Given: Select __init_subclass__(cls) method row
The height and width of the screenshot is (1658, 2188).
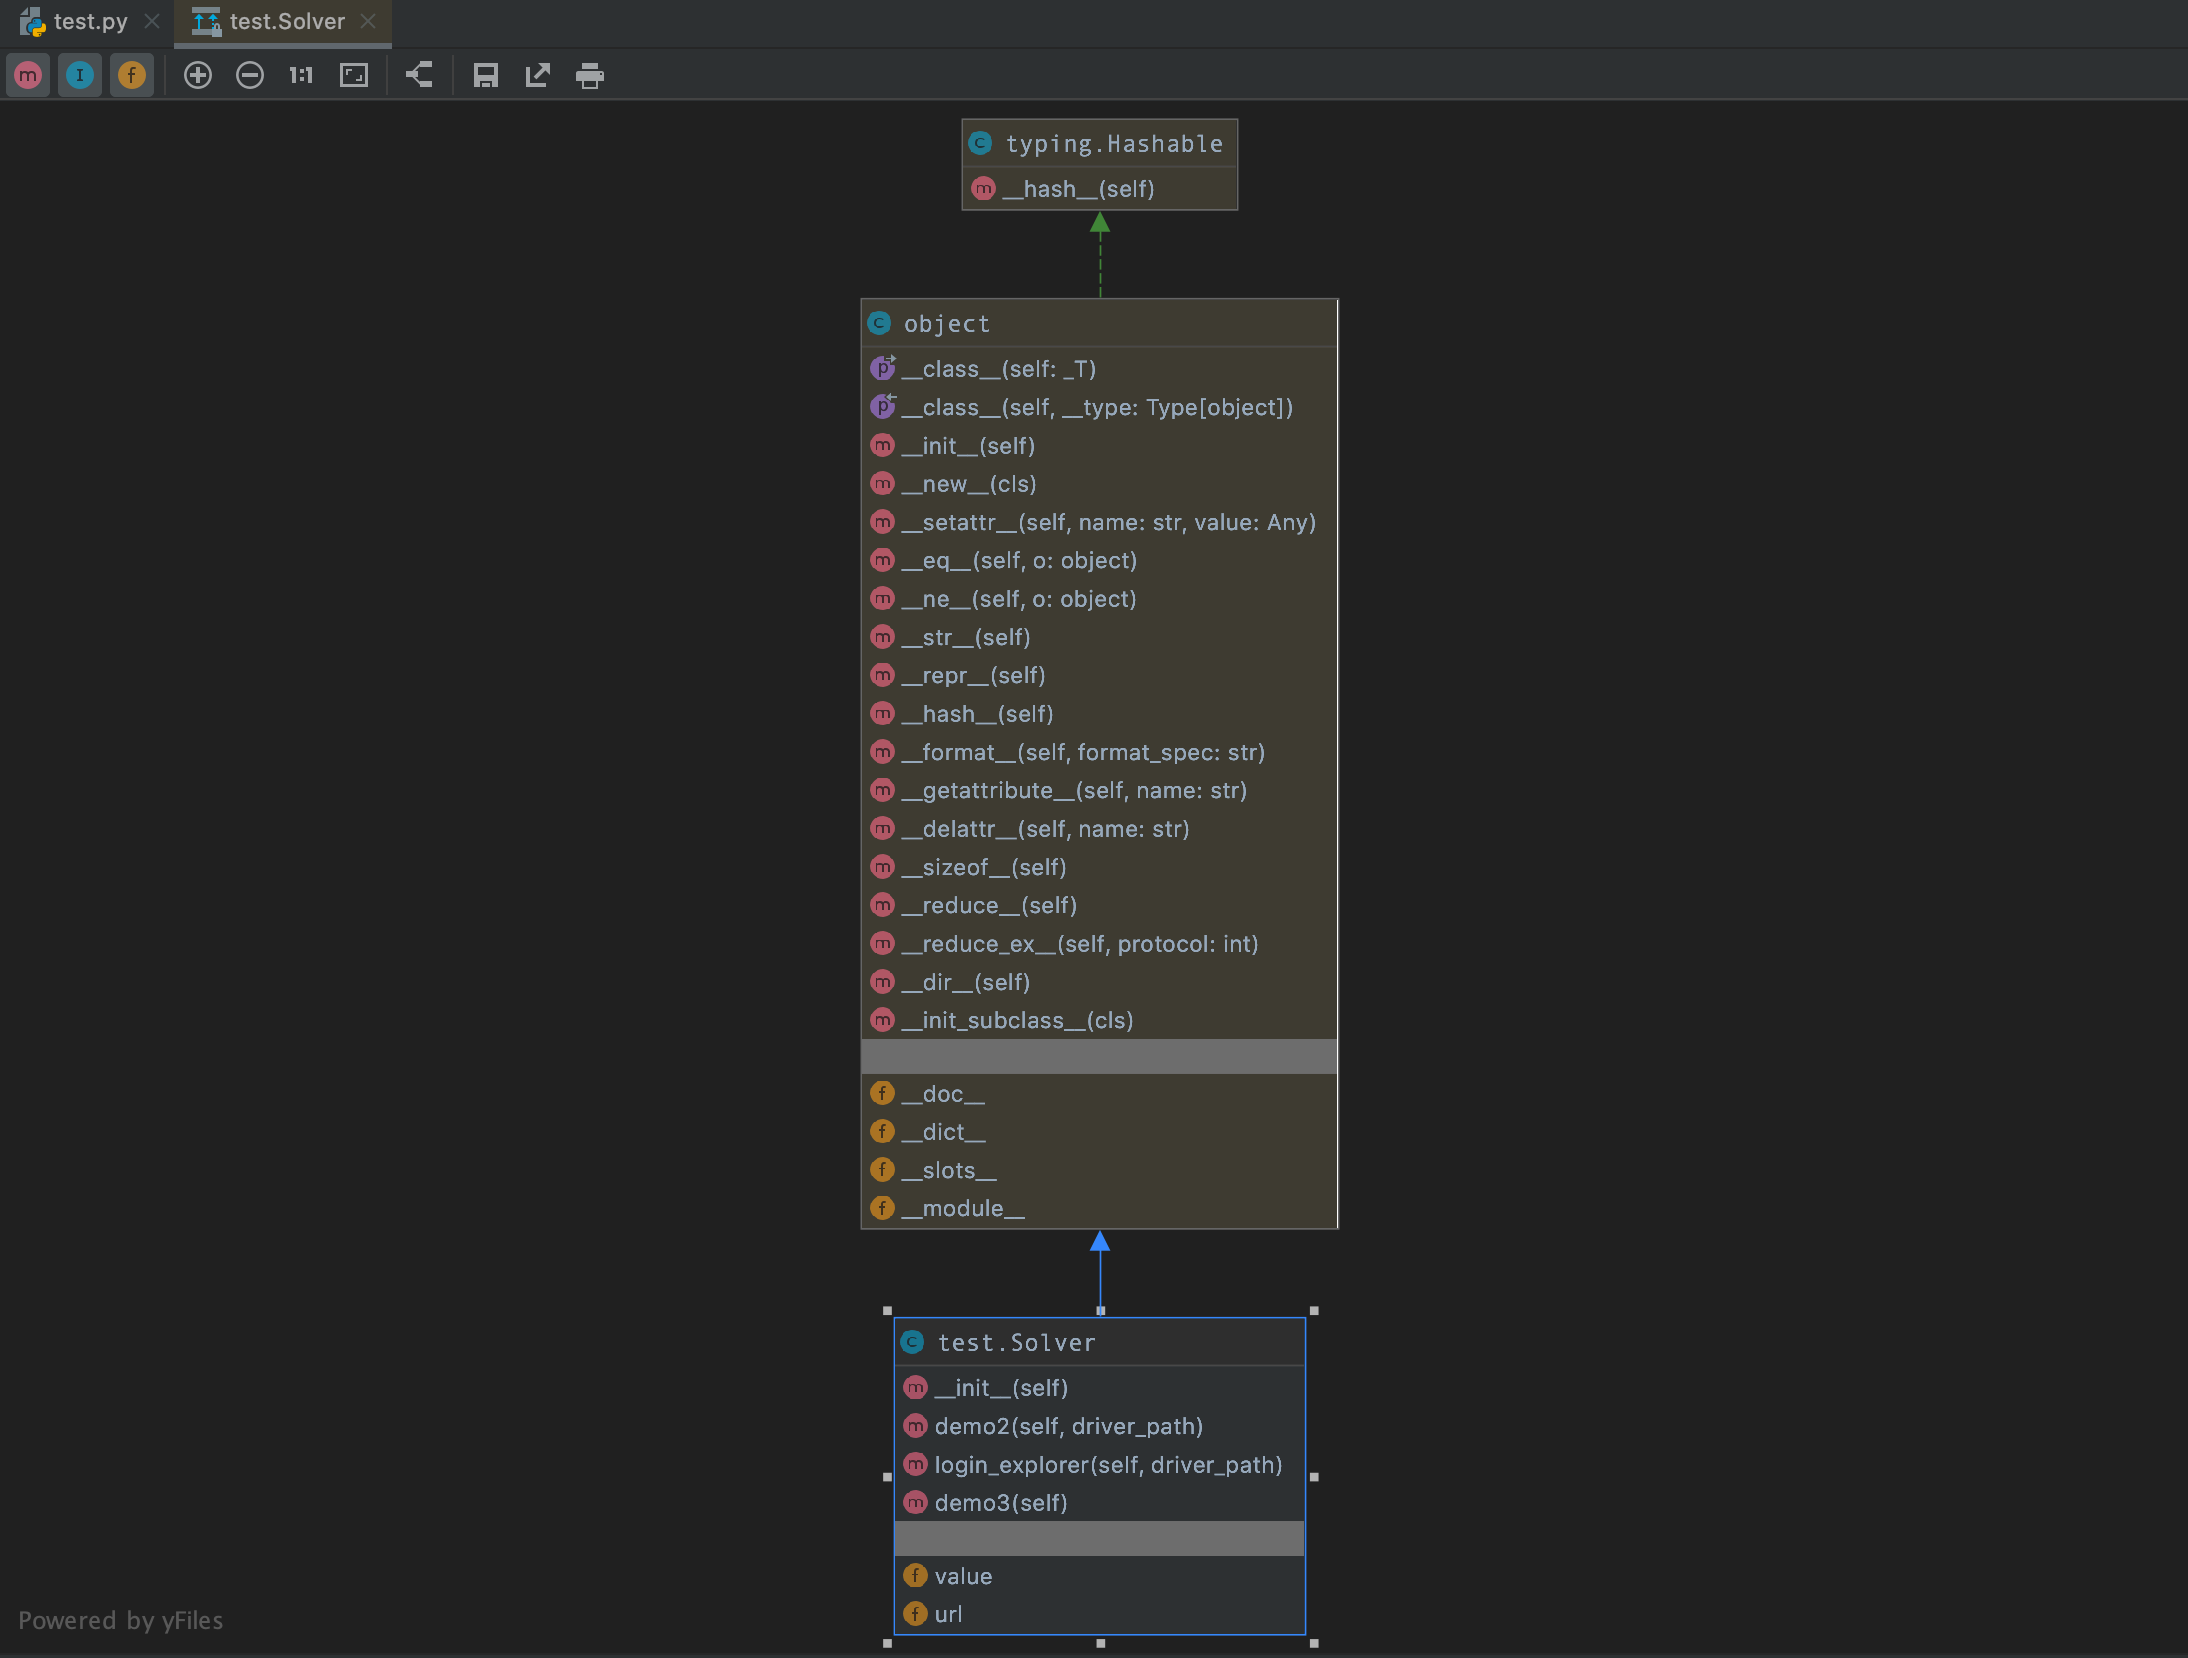Looking at the screenshot, I should coord(1099,1020).
